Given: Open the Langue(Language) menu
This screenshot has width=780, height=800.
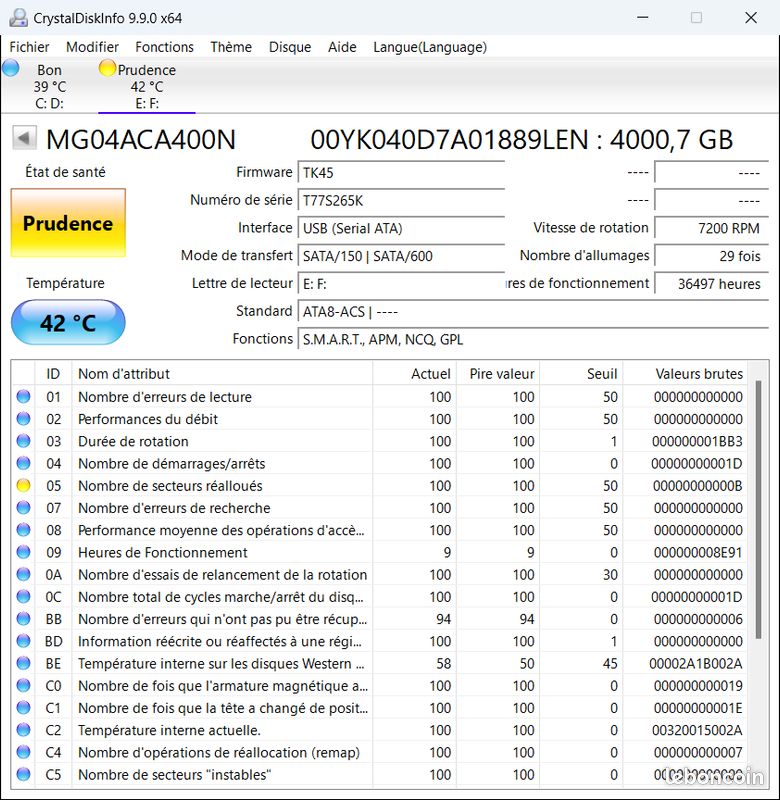Looking at the screenshot, I should pos(430,47).
